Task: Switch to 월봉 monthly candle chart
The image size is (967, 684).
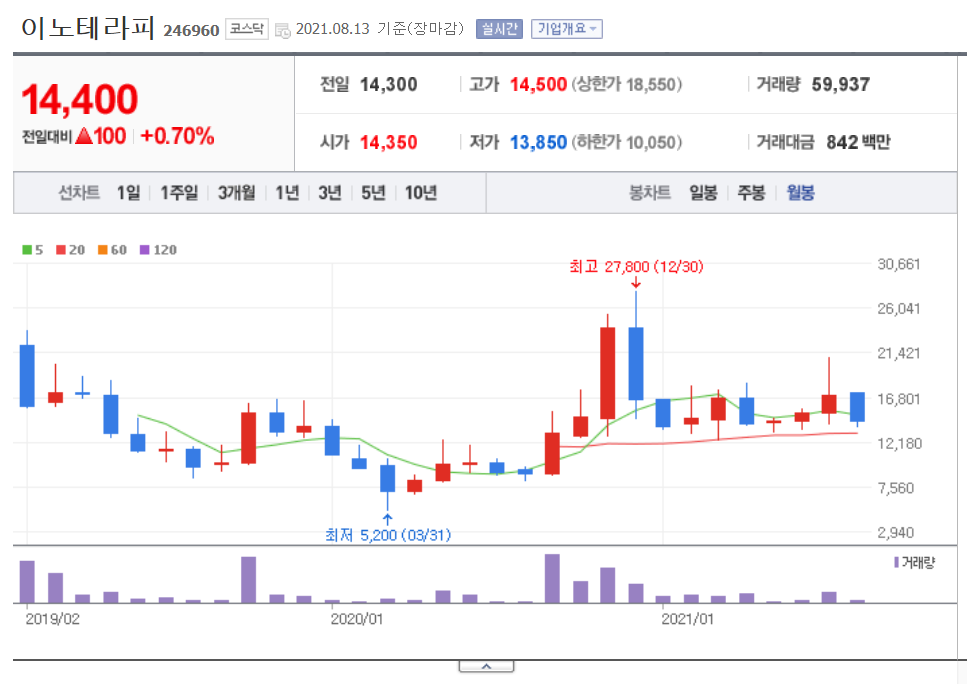Action: (x=800, y=193)
